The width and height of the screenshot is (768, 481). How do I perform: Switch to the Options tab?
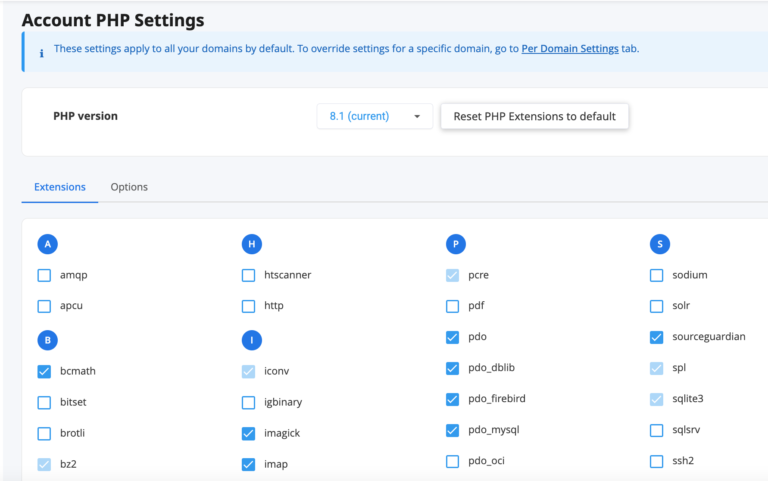[129, 187]
